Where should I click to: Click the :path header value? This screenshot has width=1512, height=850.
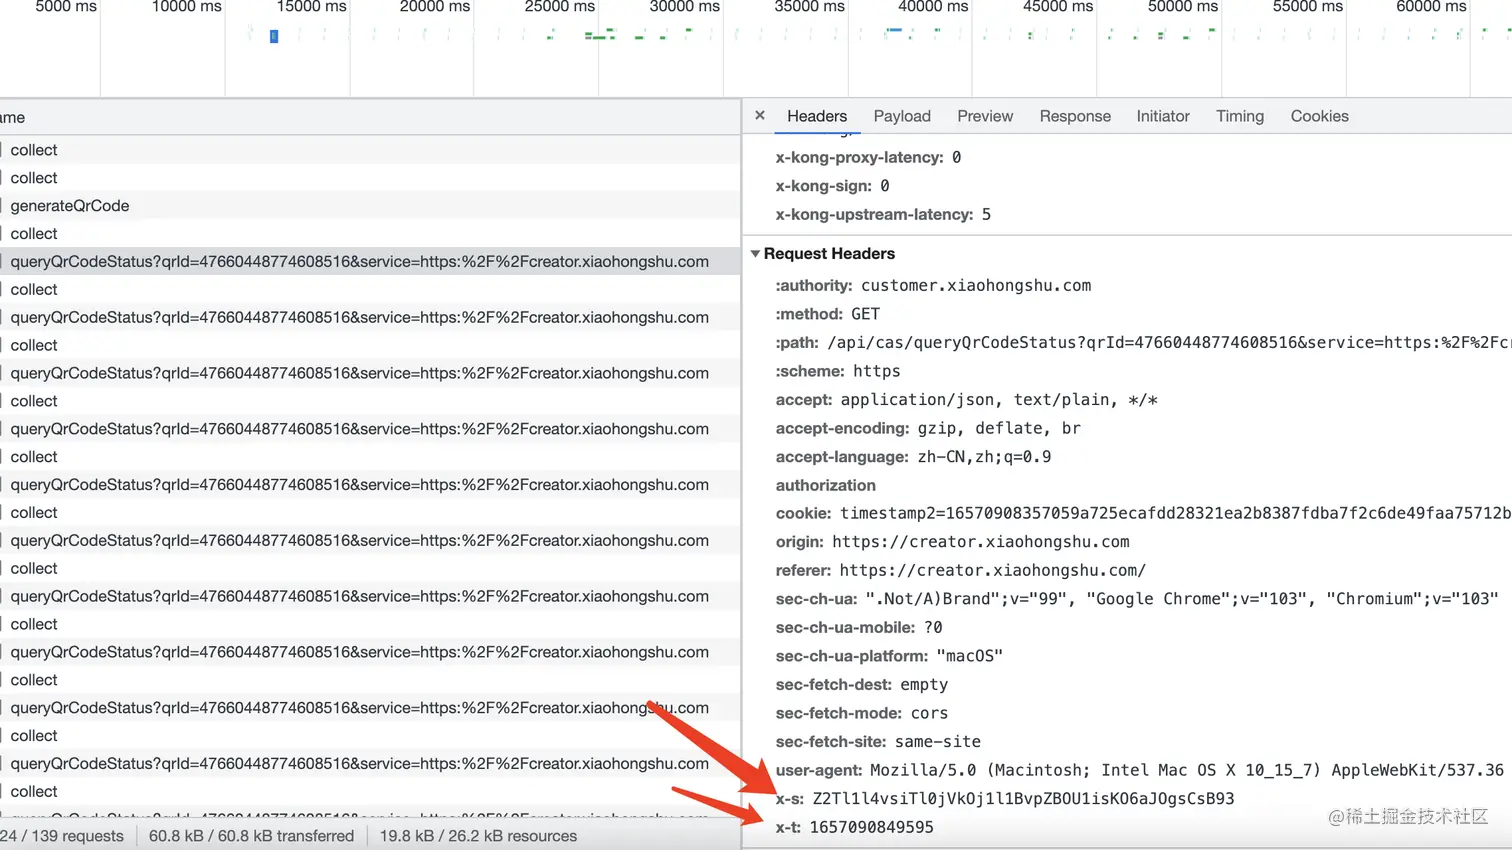pyautogui.click(x=1169, y=343)
